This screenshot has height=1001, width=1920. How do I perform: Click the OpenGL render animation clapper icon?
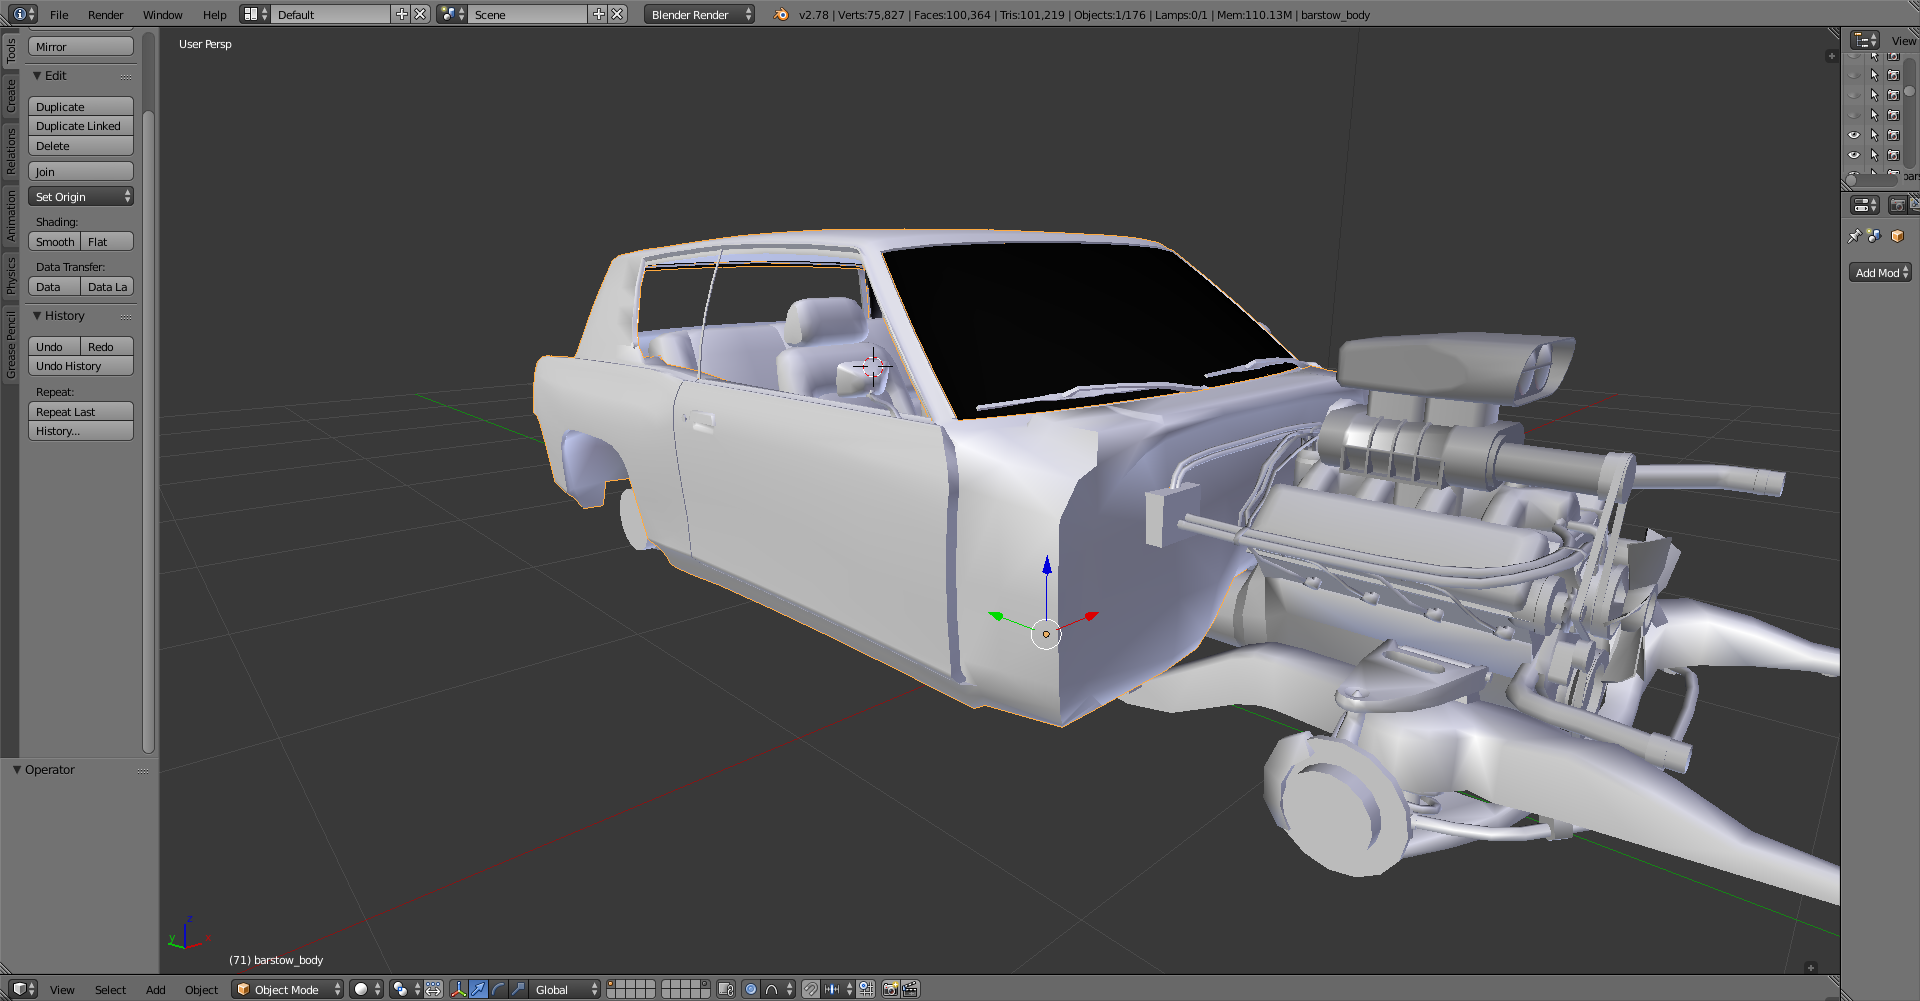click(x=910, y=989)
